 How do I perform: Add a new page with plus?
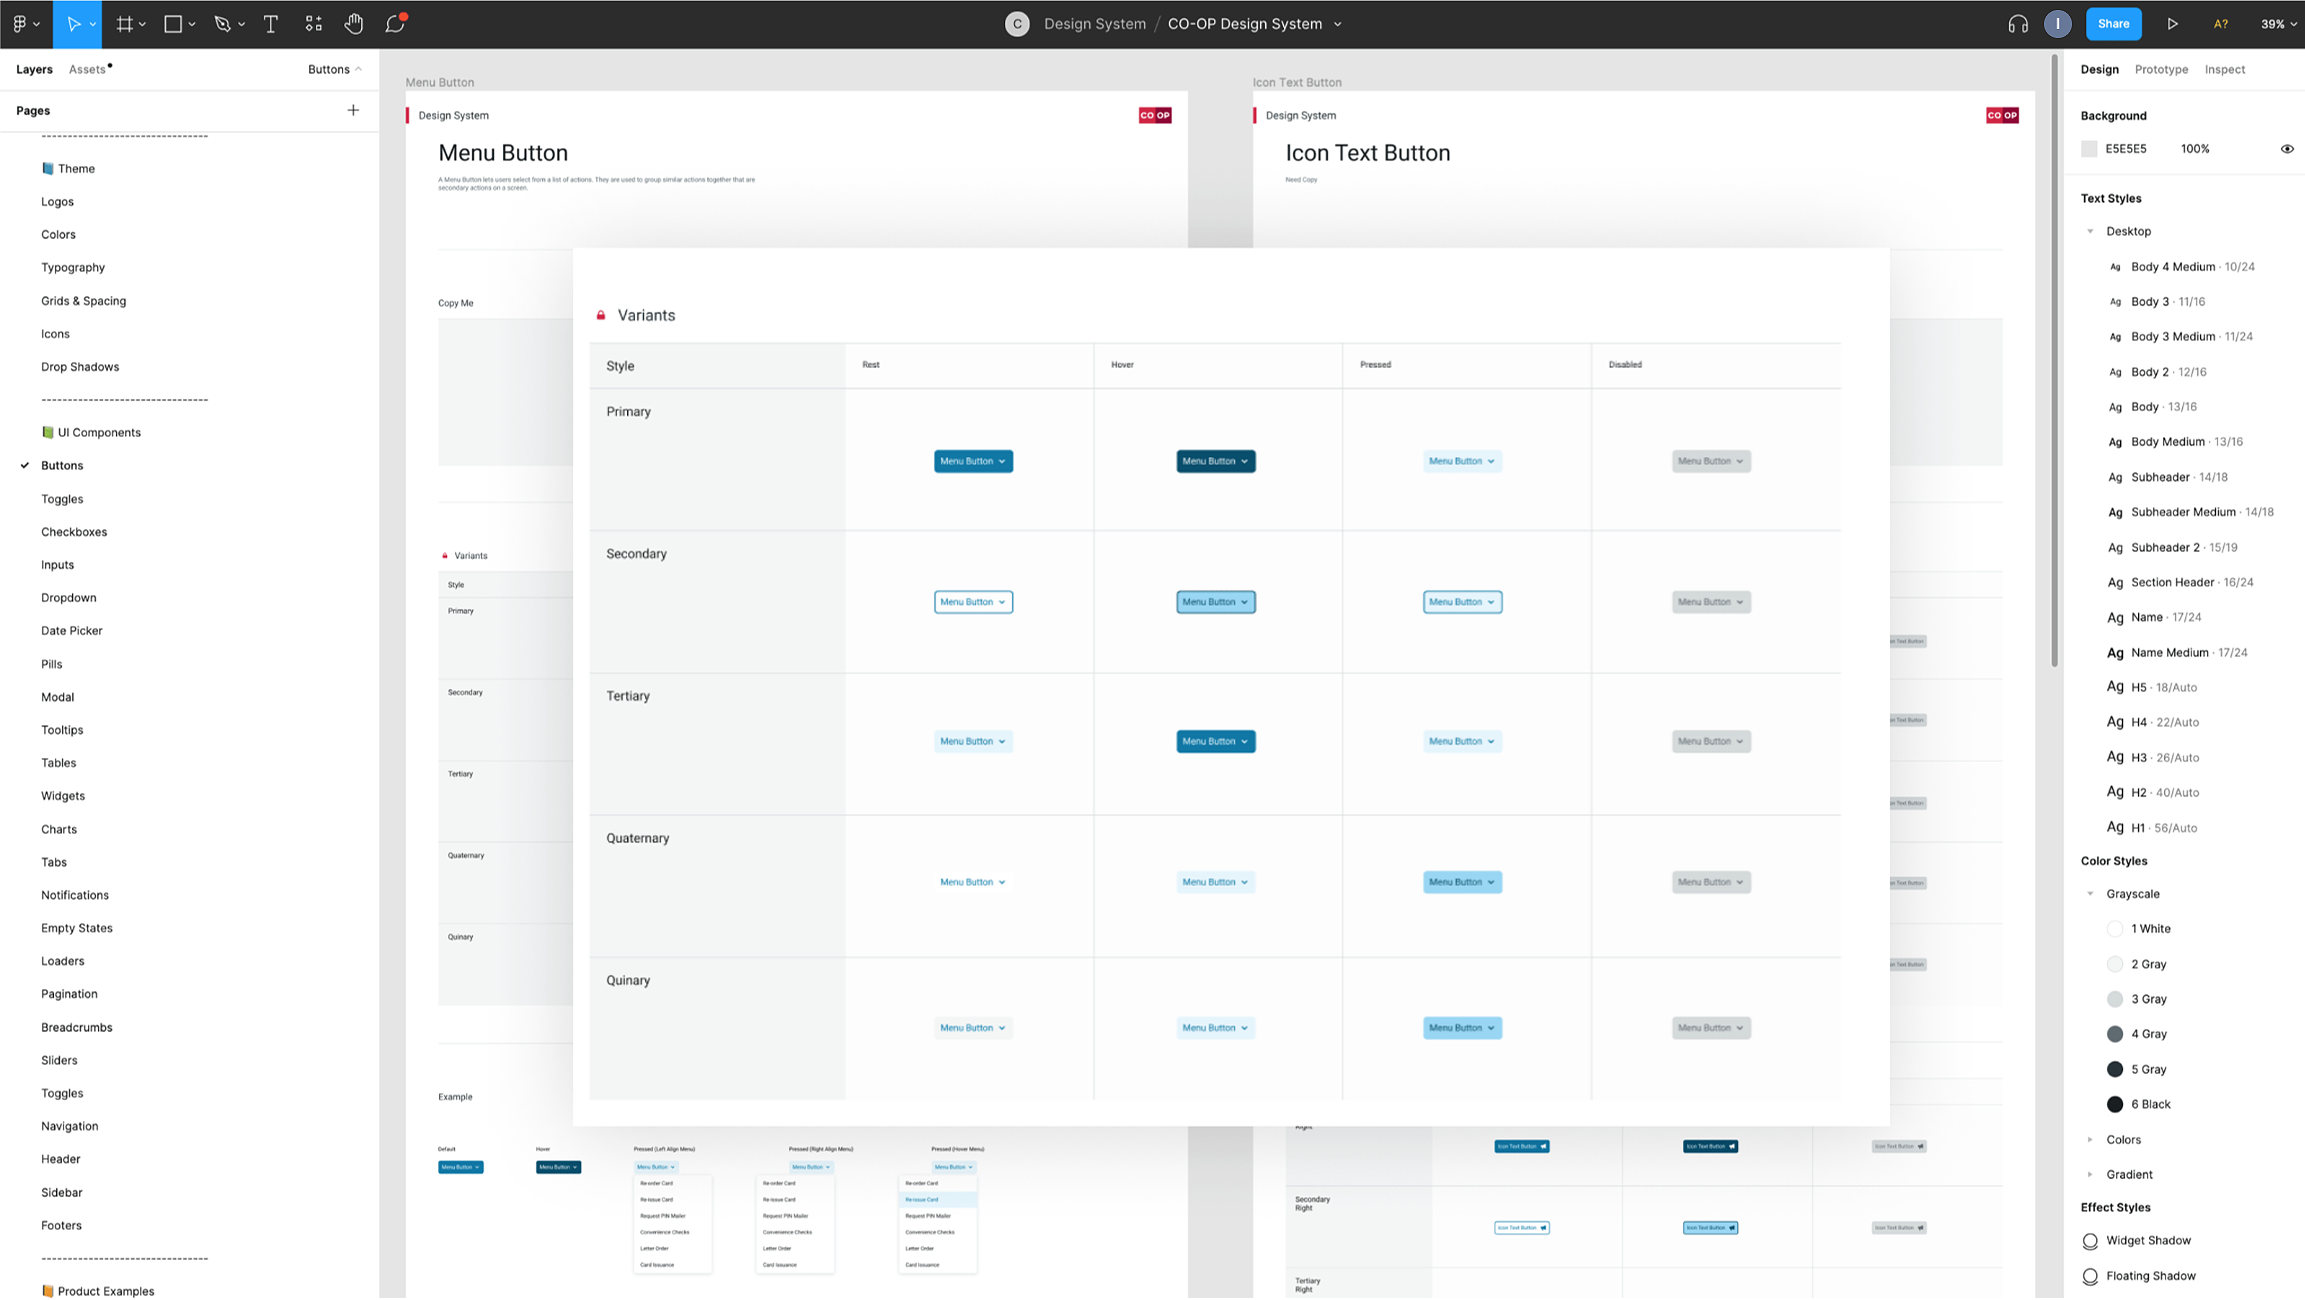353,110
